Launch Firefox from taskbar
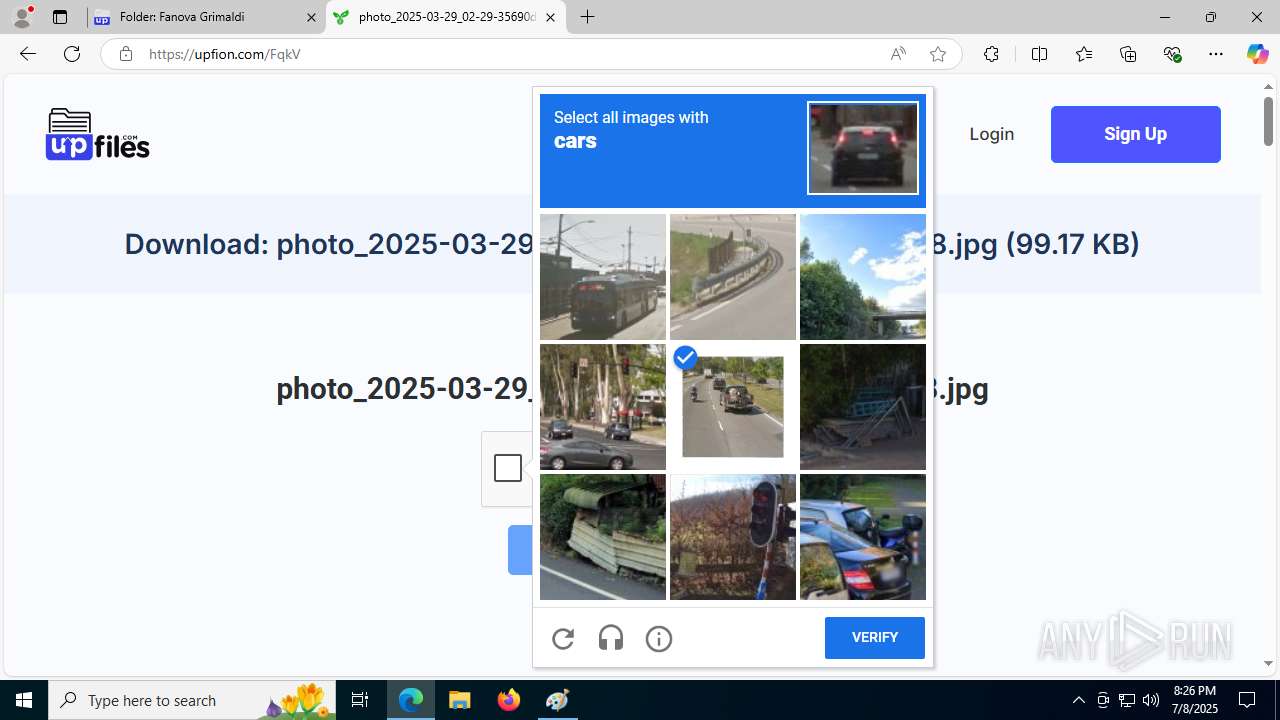This screenshot has height=720, width=1280. [x=509, y=700]
